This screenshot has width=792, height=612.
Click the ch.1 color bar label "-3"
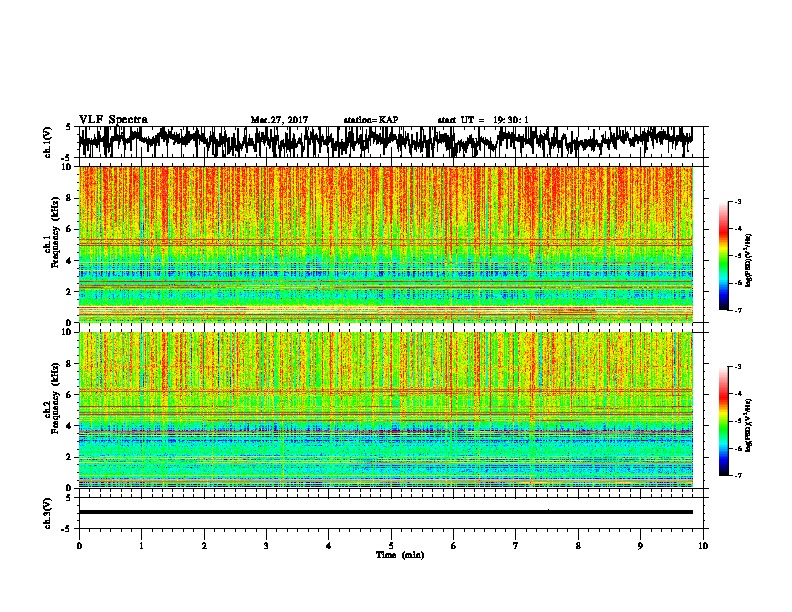(738, 201)
